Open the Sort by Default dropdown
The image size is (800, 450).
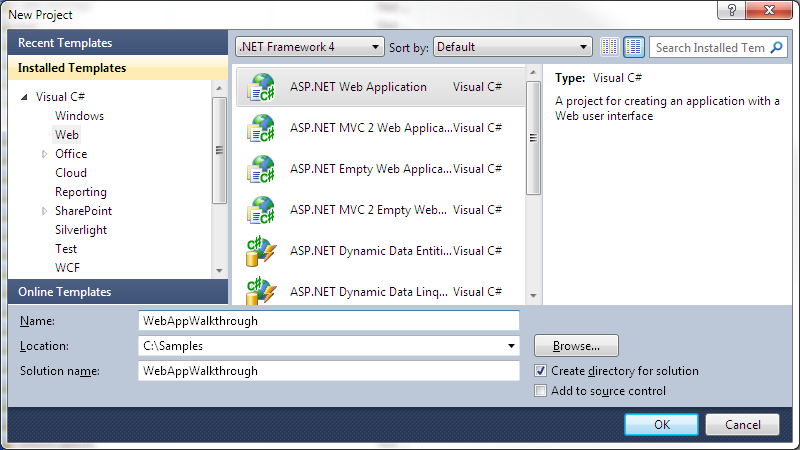pos(512,47)
